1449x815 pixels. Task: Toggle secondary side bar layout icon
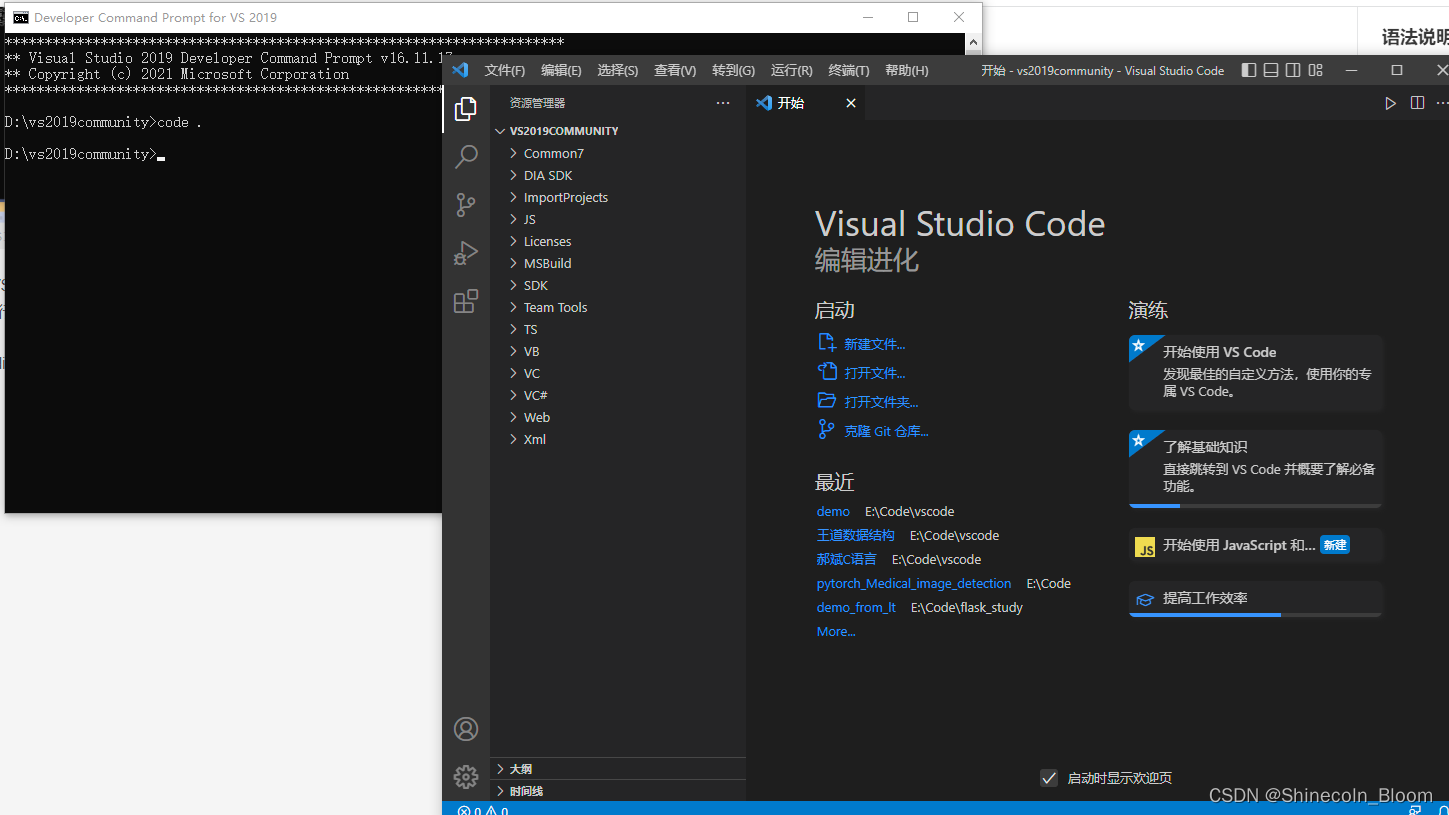pyautogui.click(x=1293, y=70)
